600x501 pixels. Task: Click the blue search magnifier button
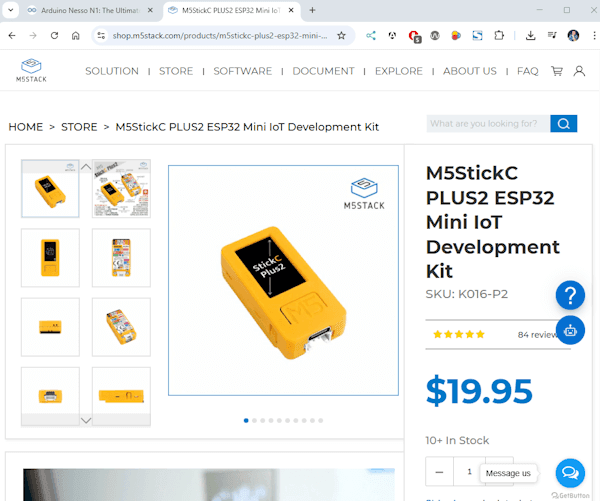564,124
